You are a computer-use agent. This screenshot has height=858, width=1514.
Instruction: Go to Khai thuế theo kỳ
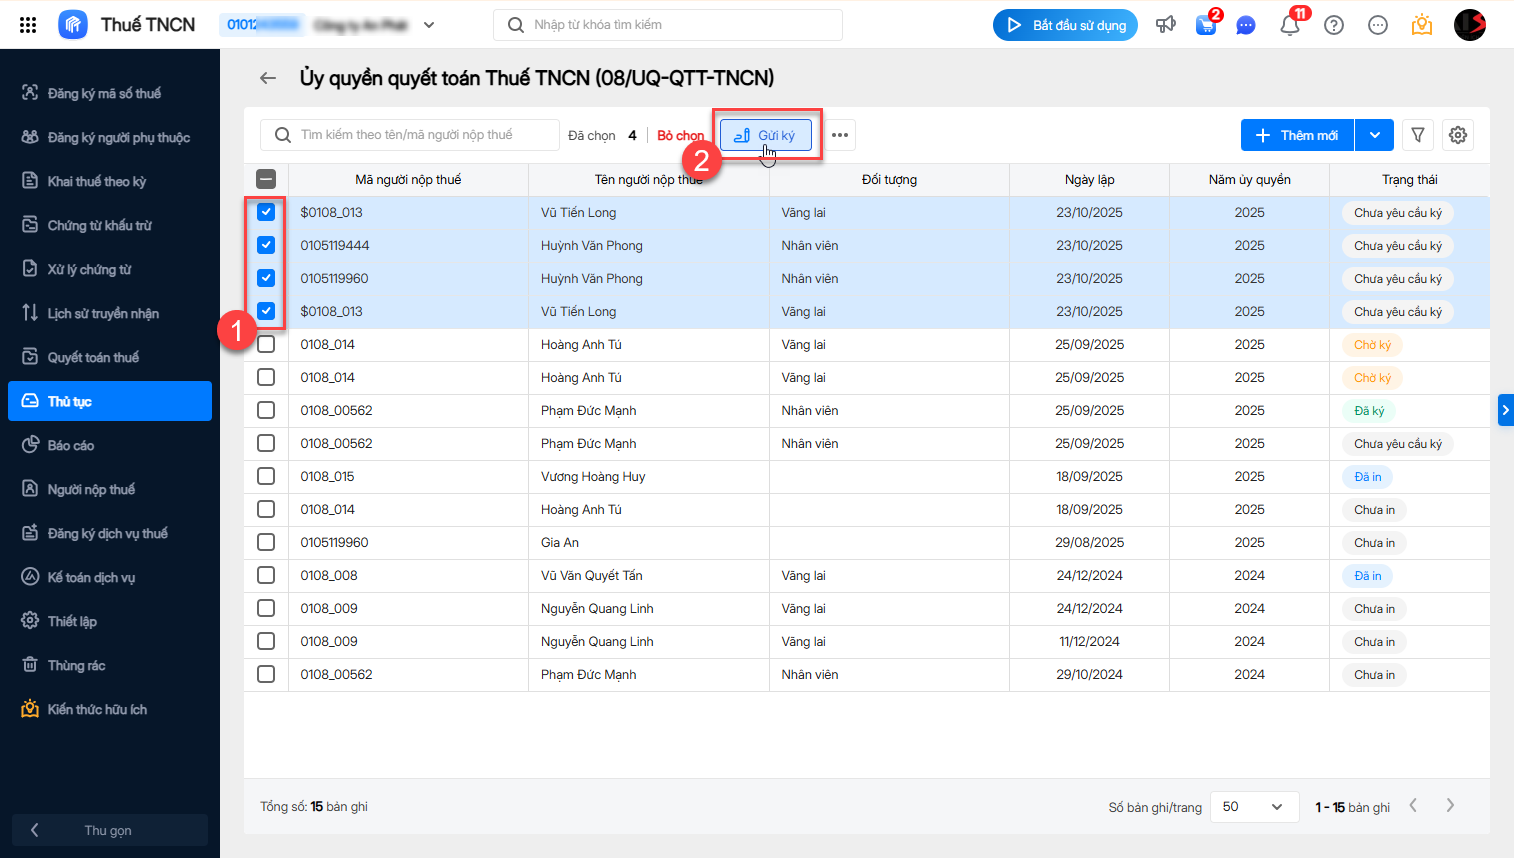coord(110,181)
